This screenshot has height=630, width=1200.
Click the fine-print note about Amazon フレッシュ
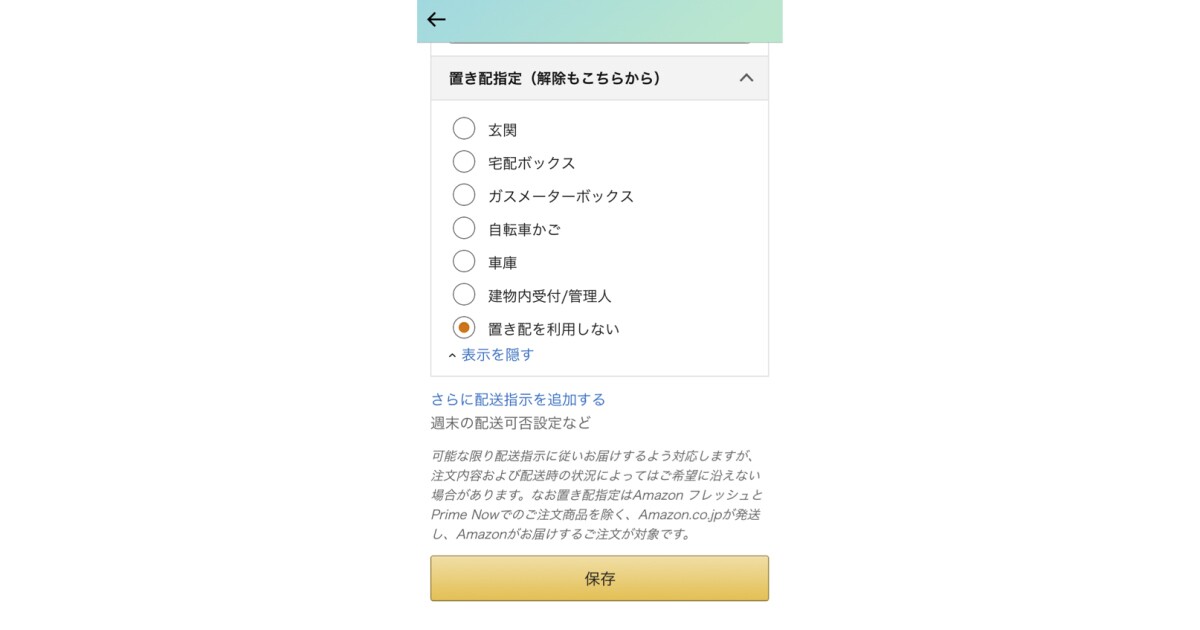pos(598,493)
